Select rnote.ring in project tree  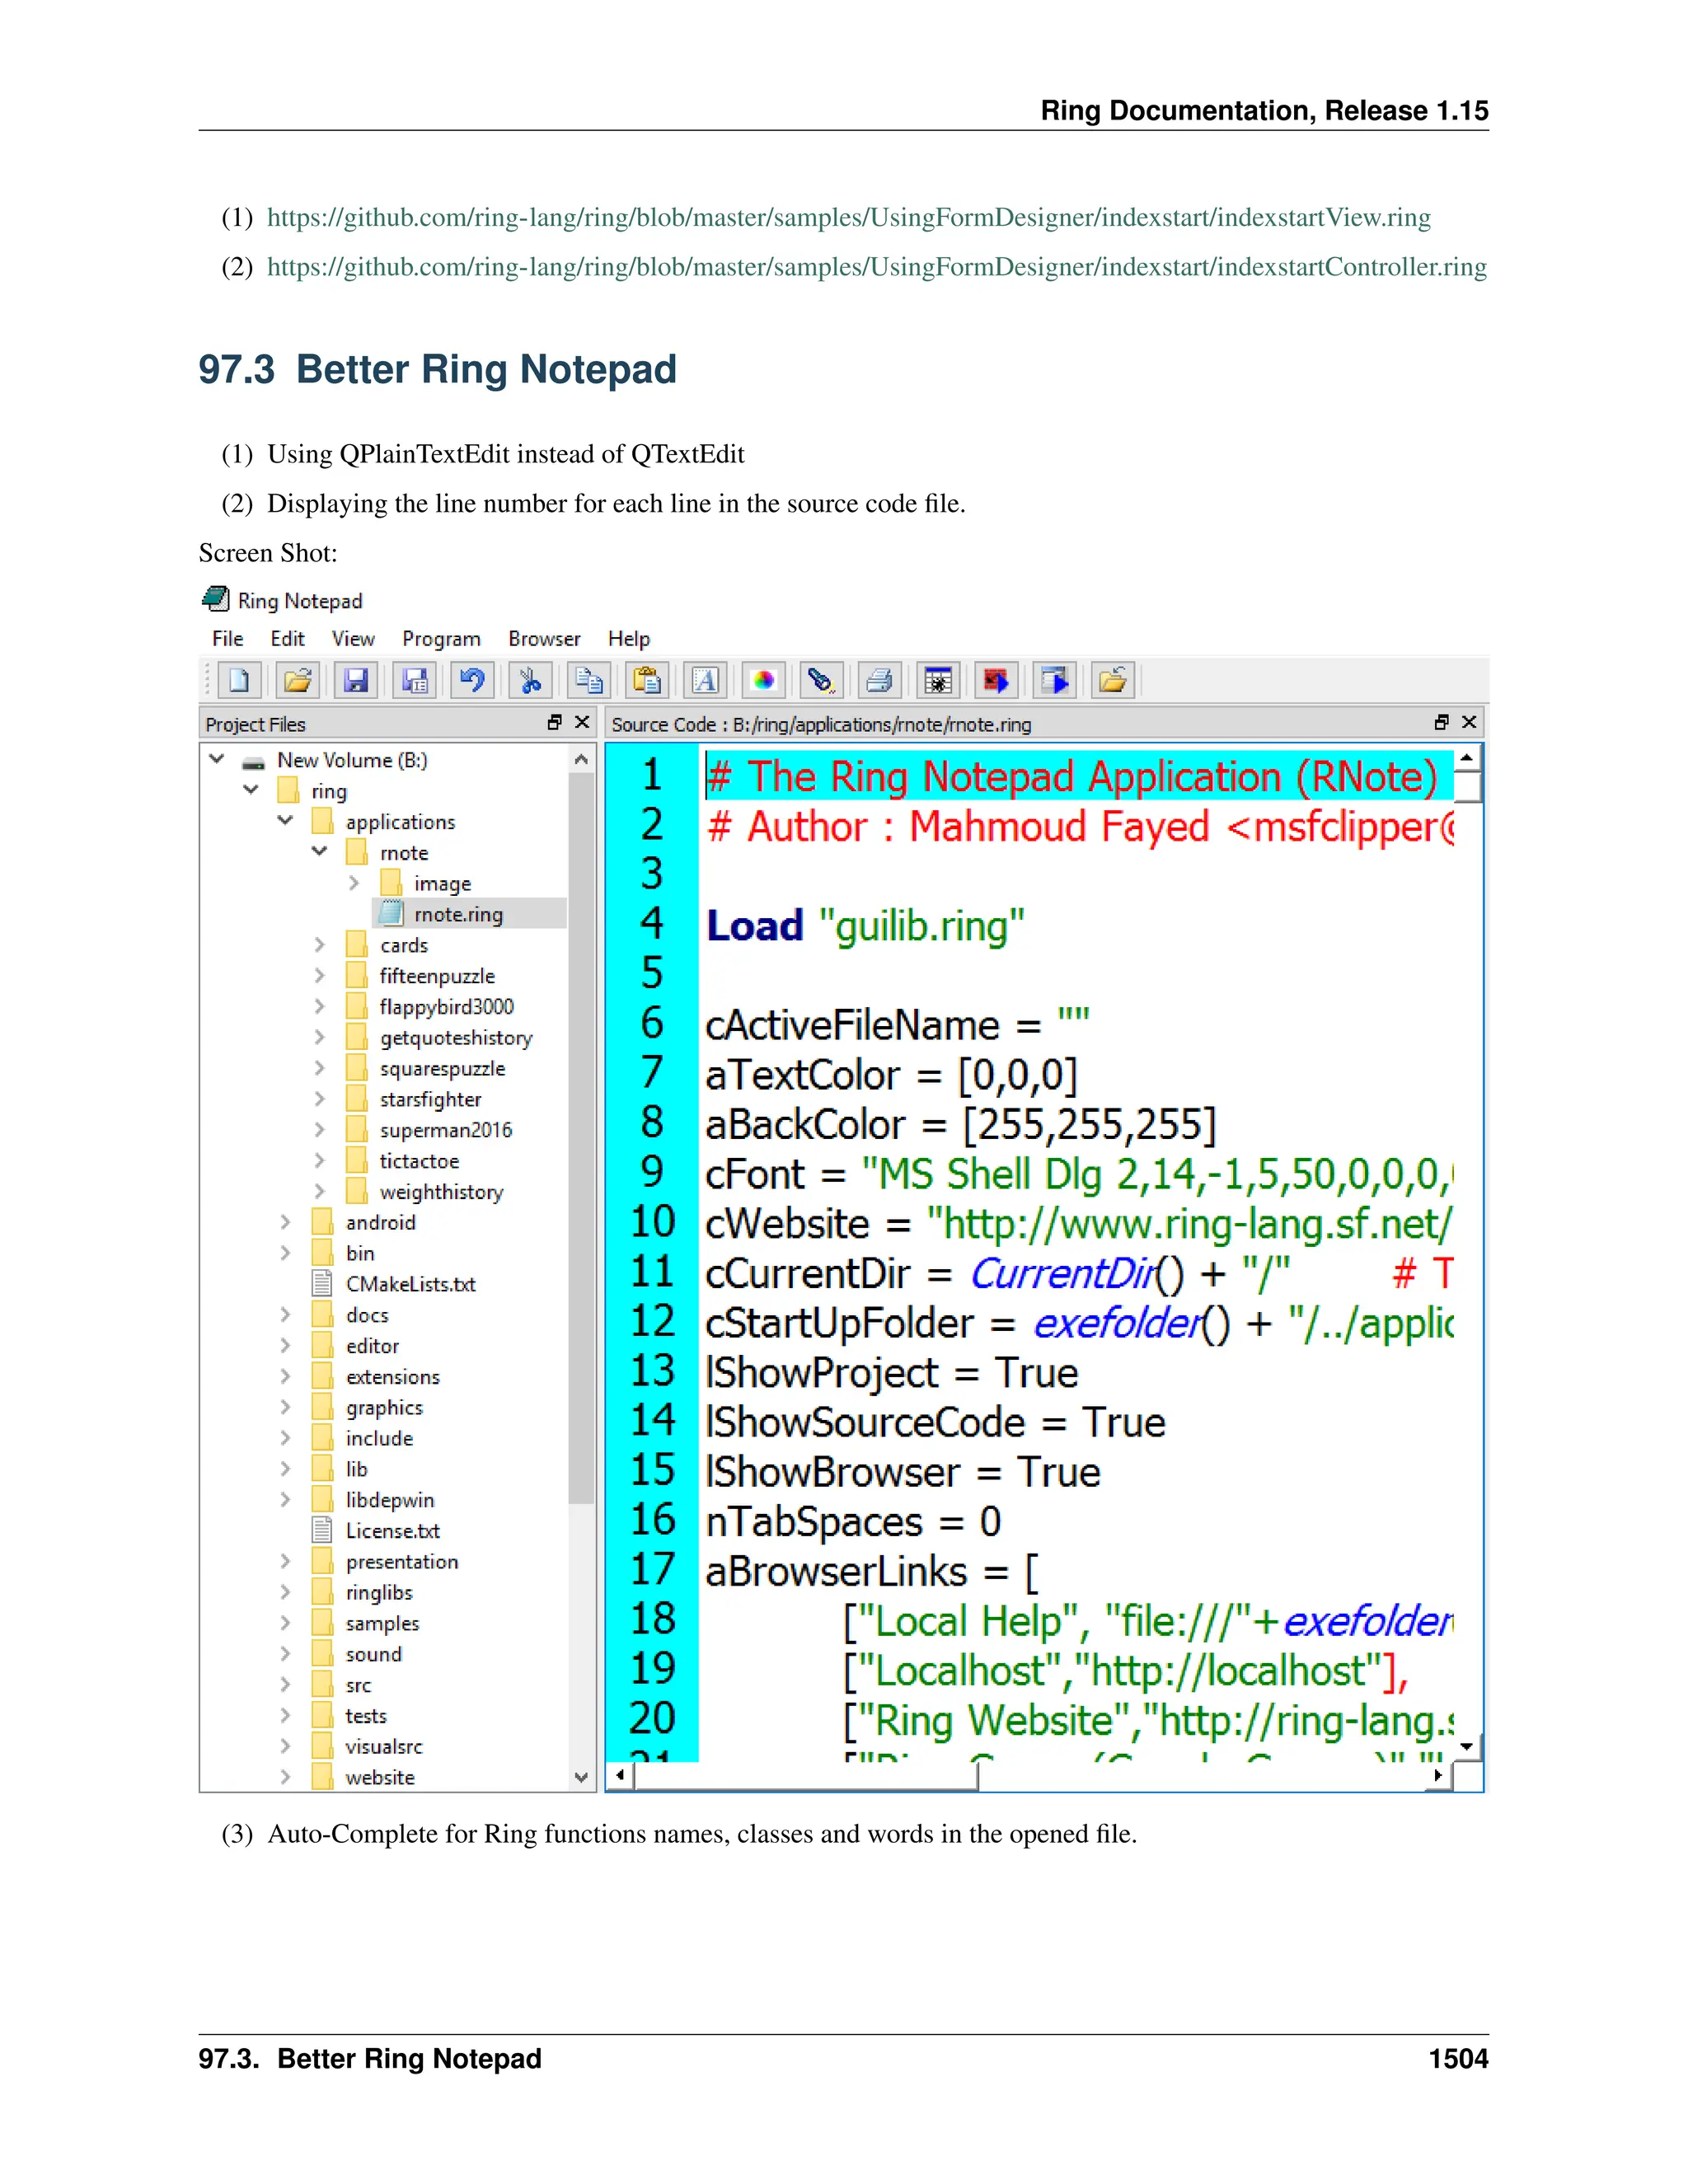458,914
